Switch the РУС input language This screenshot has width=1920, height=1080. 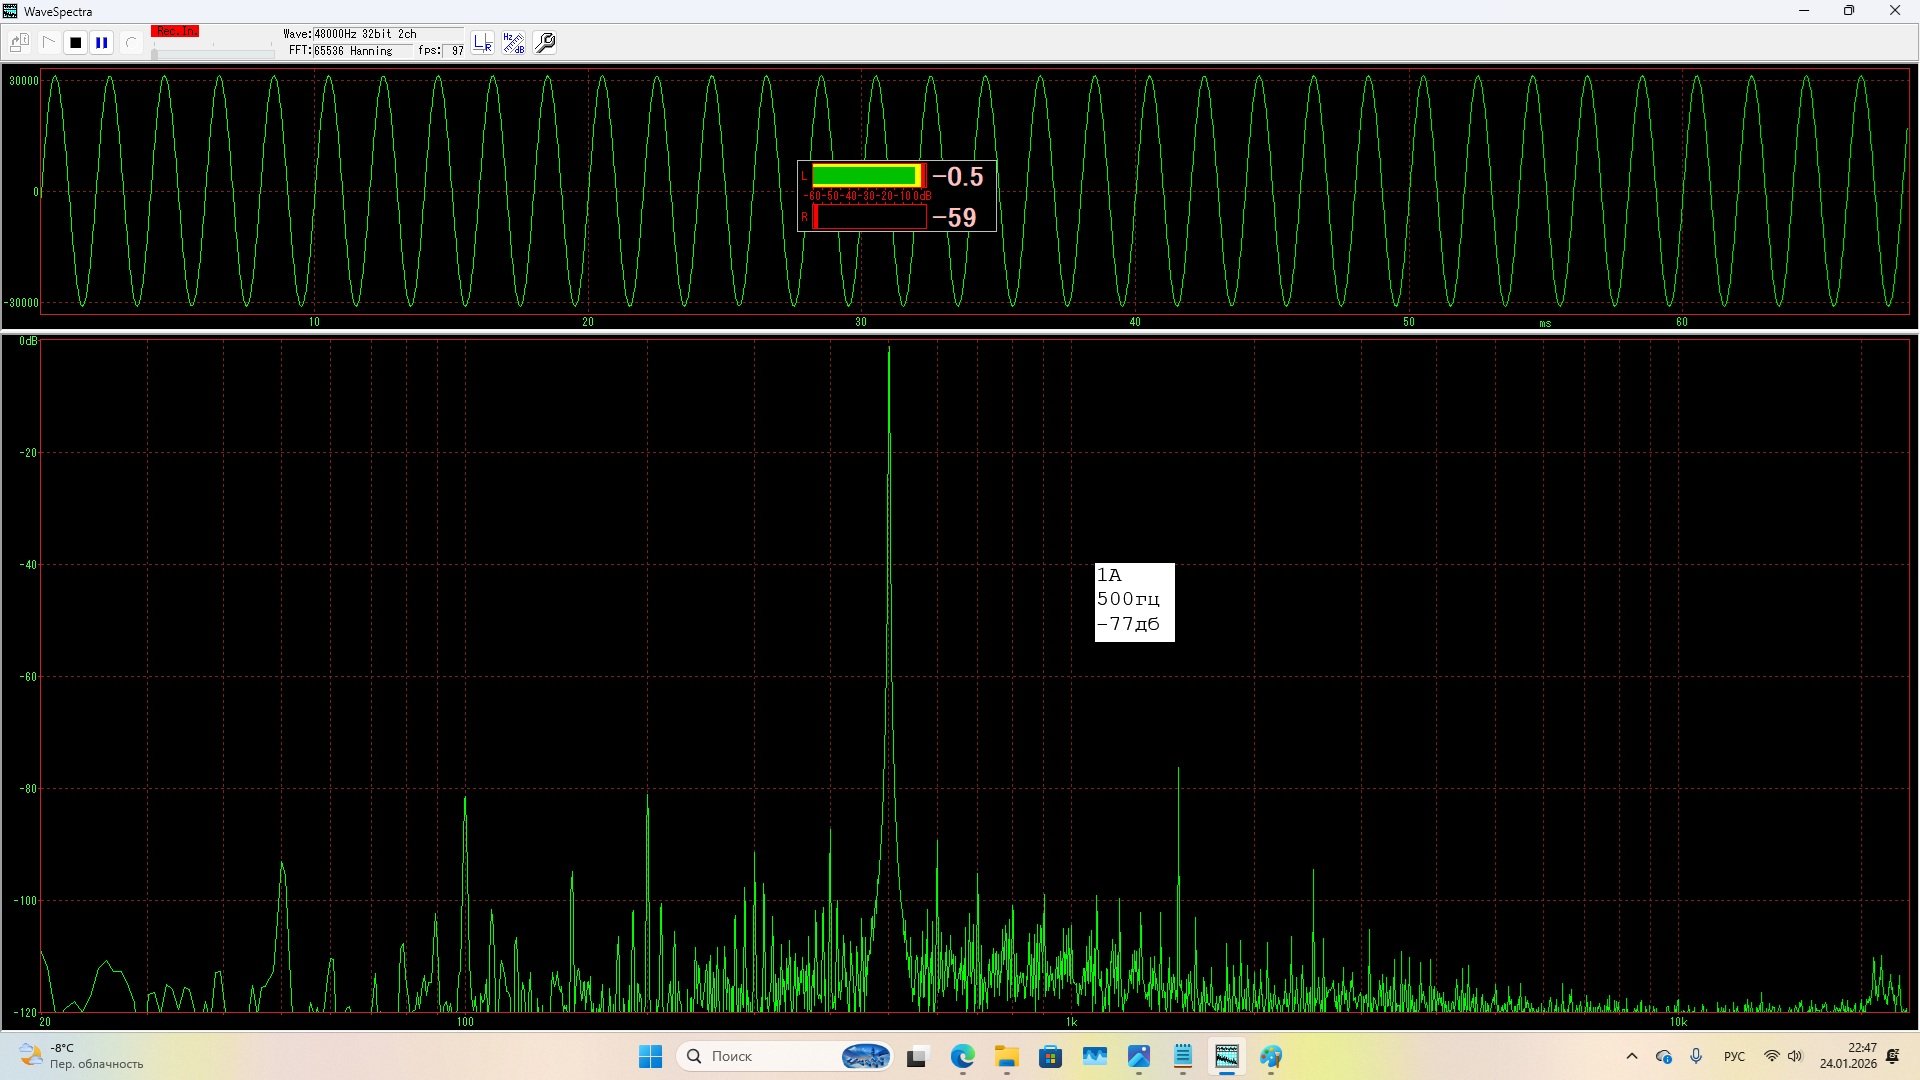pyautogui.click(x=1734, y=1056)
